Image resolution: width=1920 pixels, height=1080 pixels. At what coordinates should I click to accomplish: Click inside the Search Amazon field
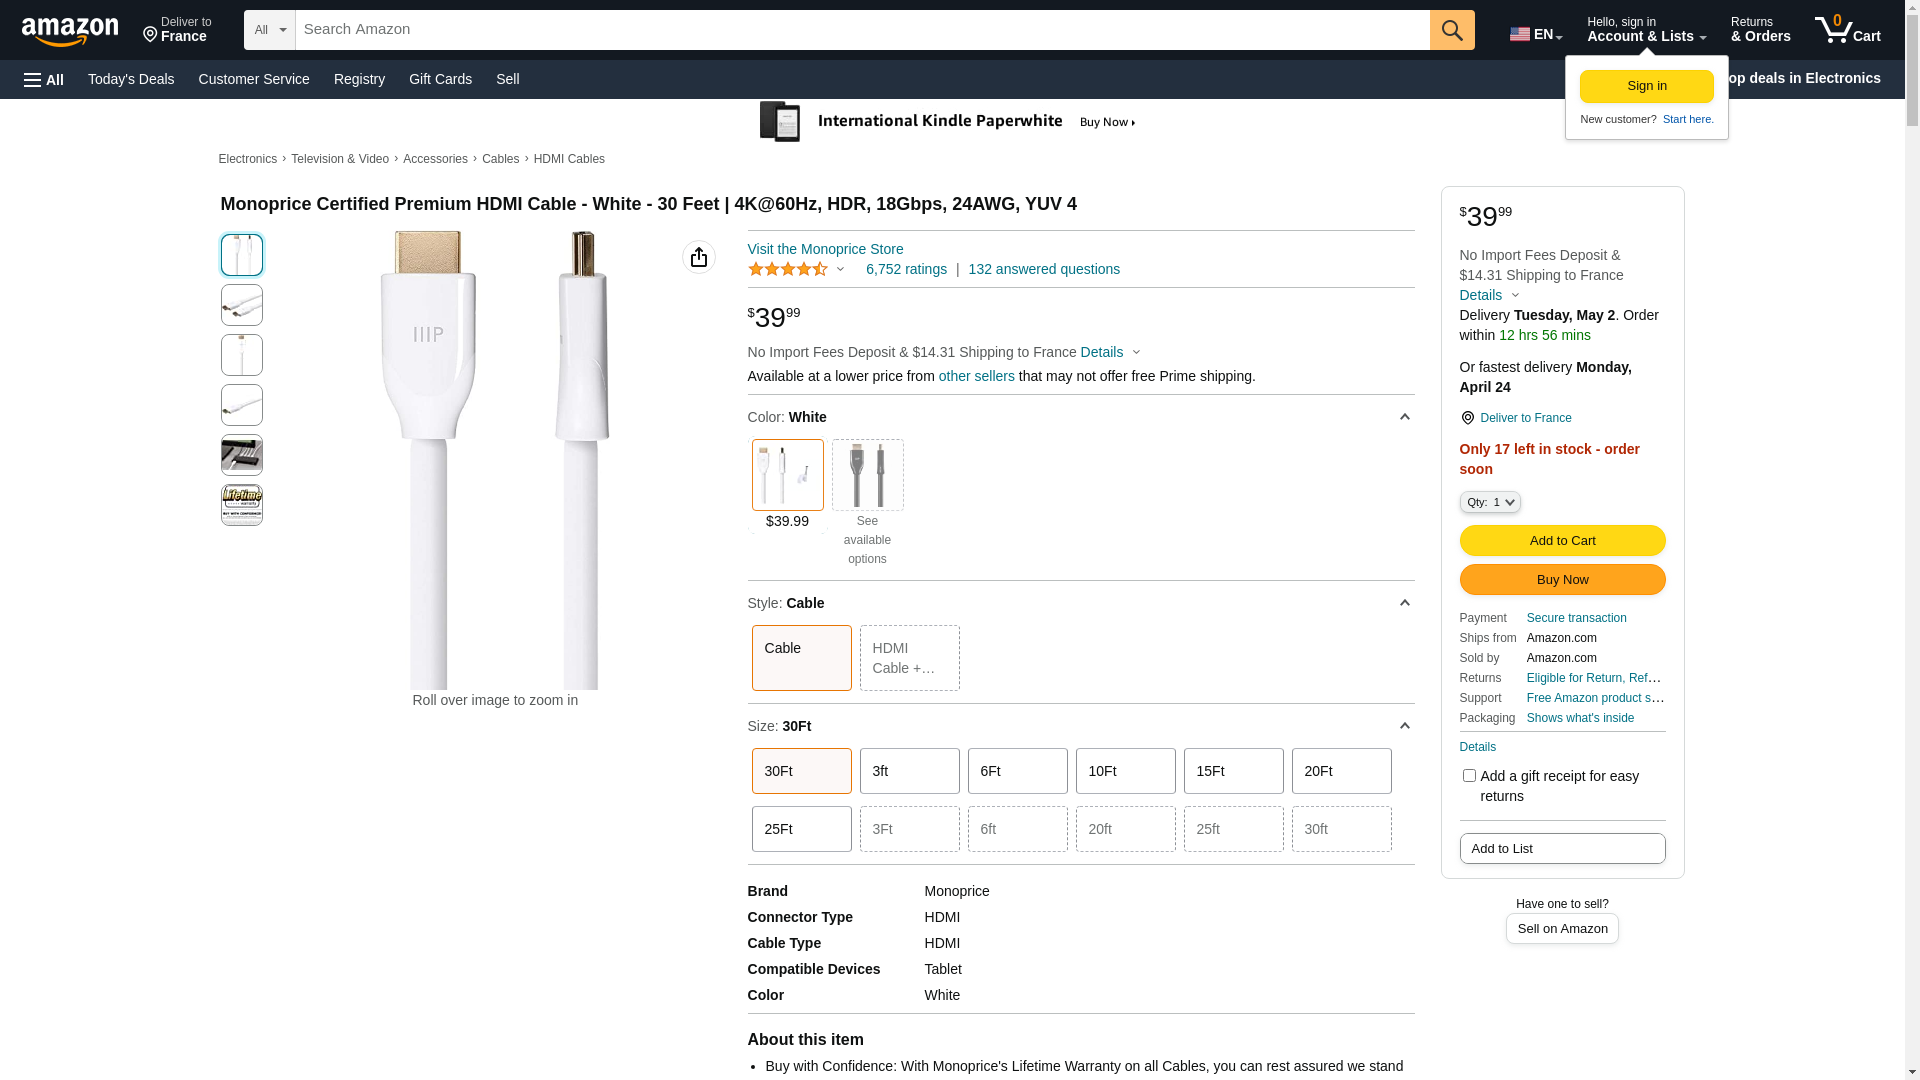[862, 30]
